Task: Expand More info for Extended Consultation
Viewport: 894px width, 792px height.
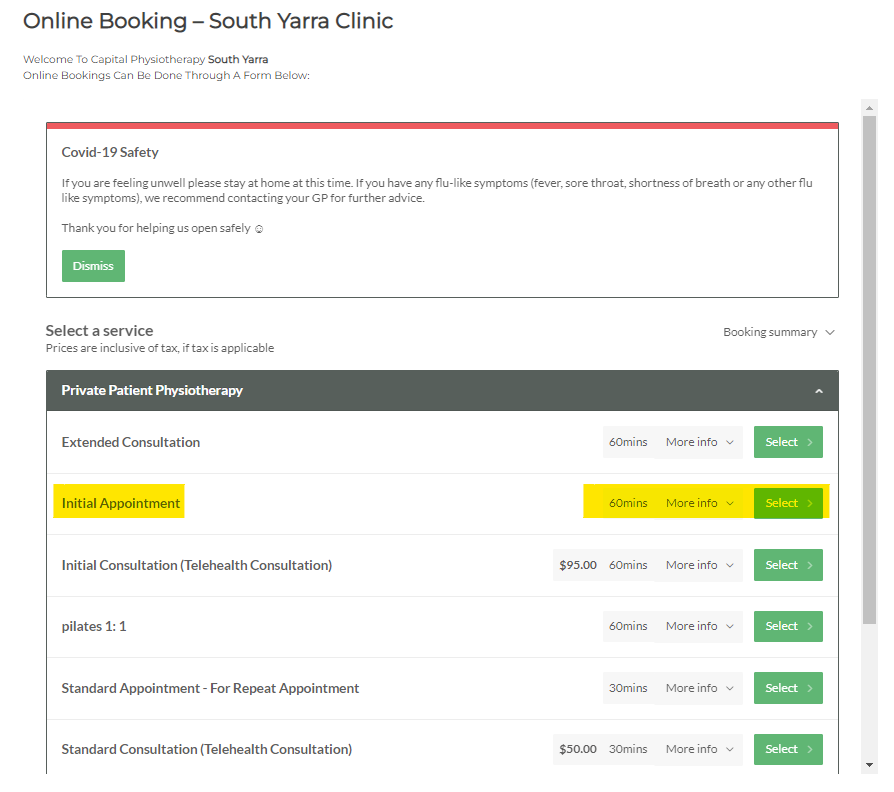Action: 700,441
